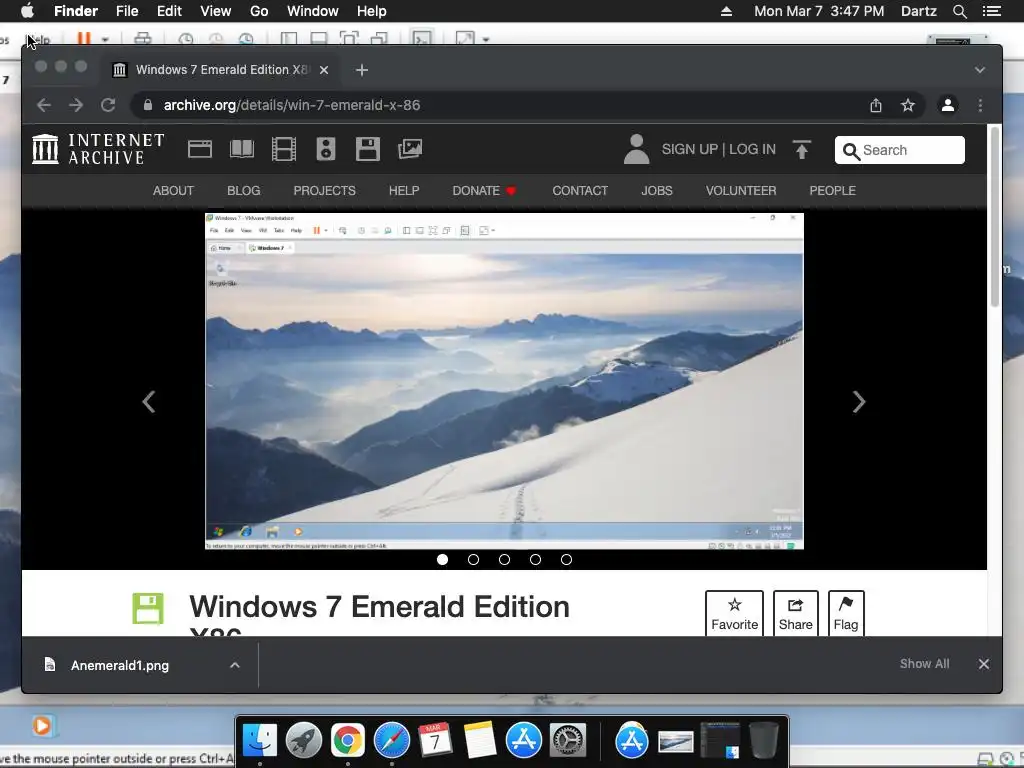Open the PROJECTS nav link
Image resolution: width=1024 pixels, height=768 pixels.
[x=325, y=191]
